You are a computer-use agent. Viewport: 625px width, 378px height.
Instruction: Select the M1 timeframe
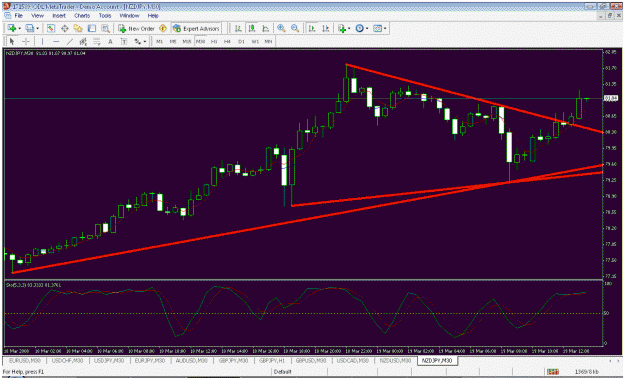click(159, 41)
